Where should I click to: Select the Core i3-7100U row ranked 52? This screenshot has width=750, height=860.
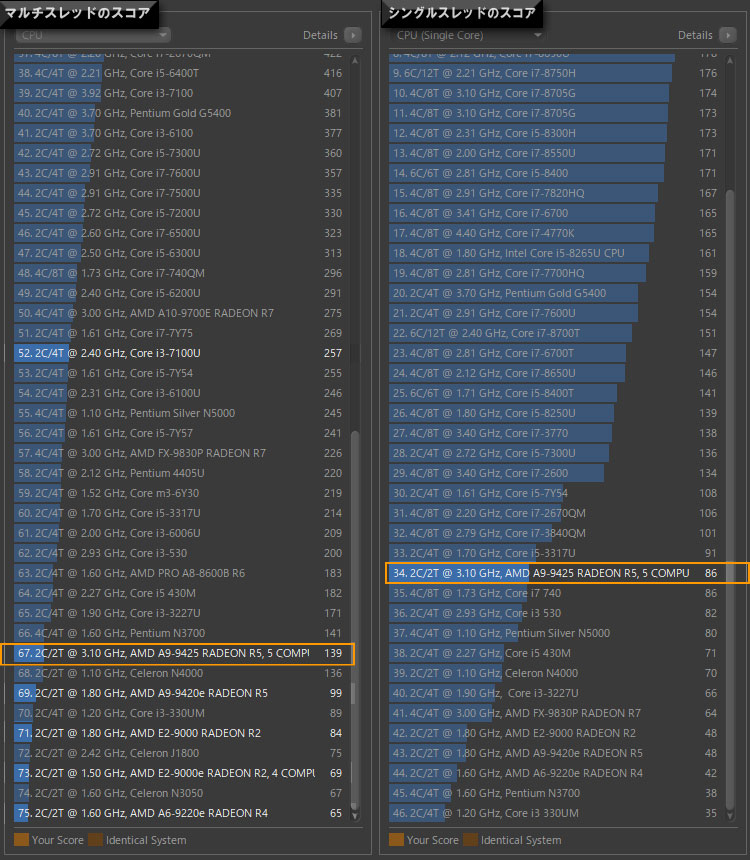point(170,353)
